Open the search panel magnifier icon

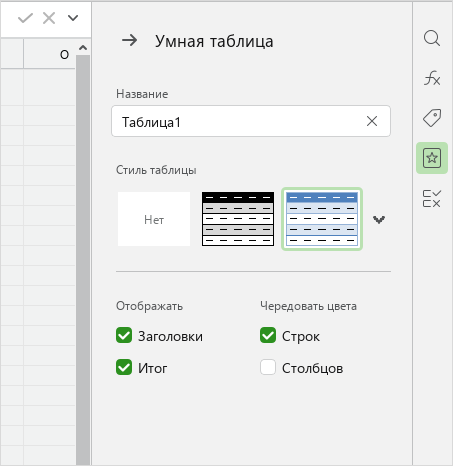432,38
